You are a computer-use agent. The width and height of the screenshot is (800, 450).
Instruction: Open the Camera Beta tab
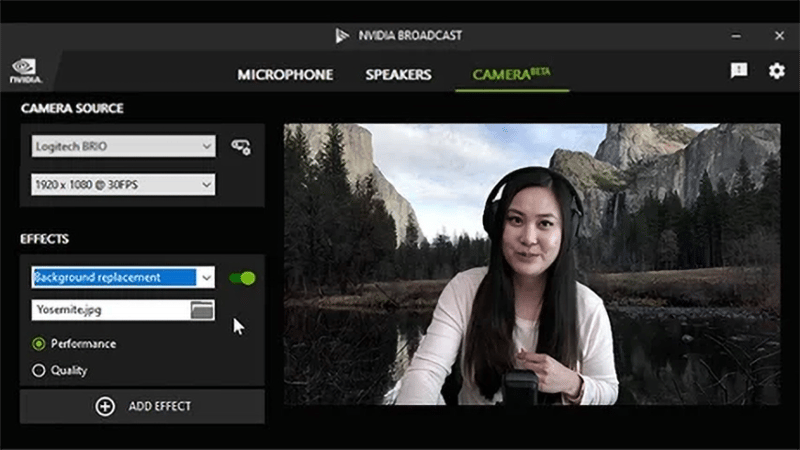[511, 75]
